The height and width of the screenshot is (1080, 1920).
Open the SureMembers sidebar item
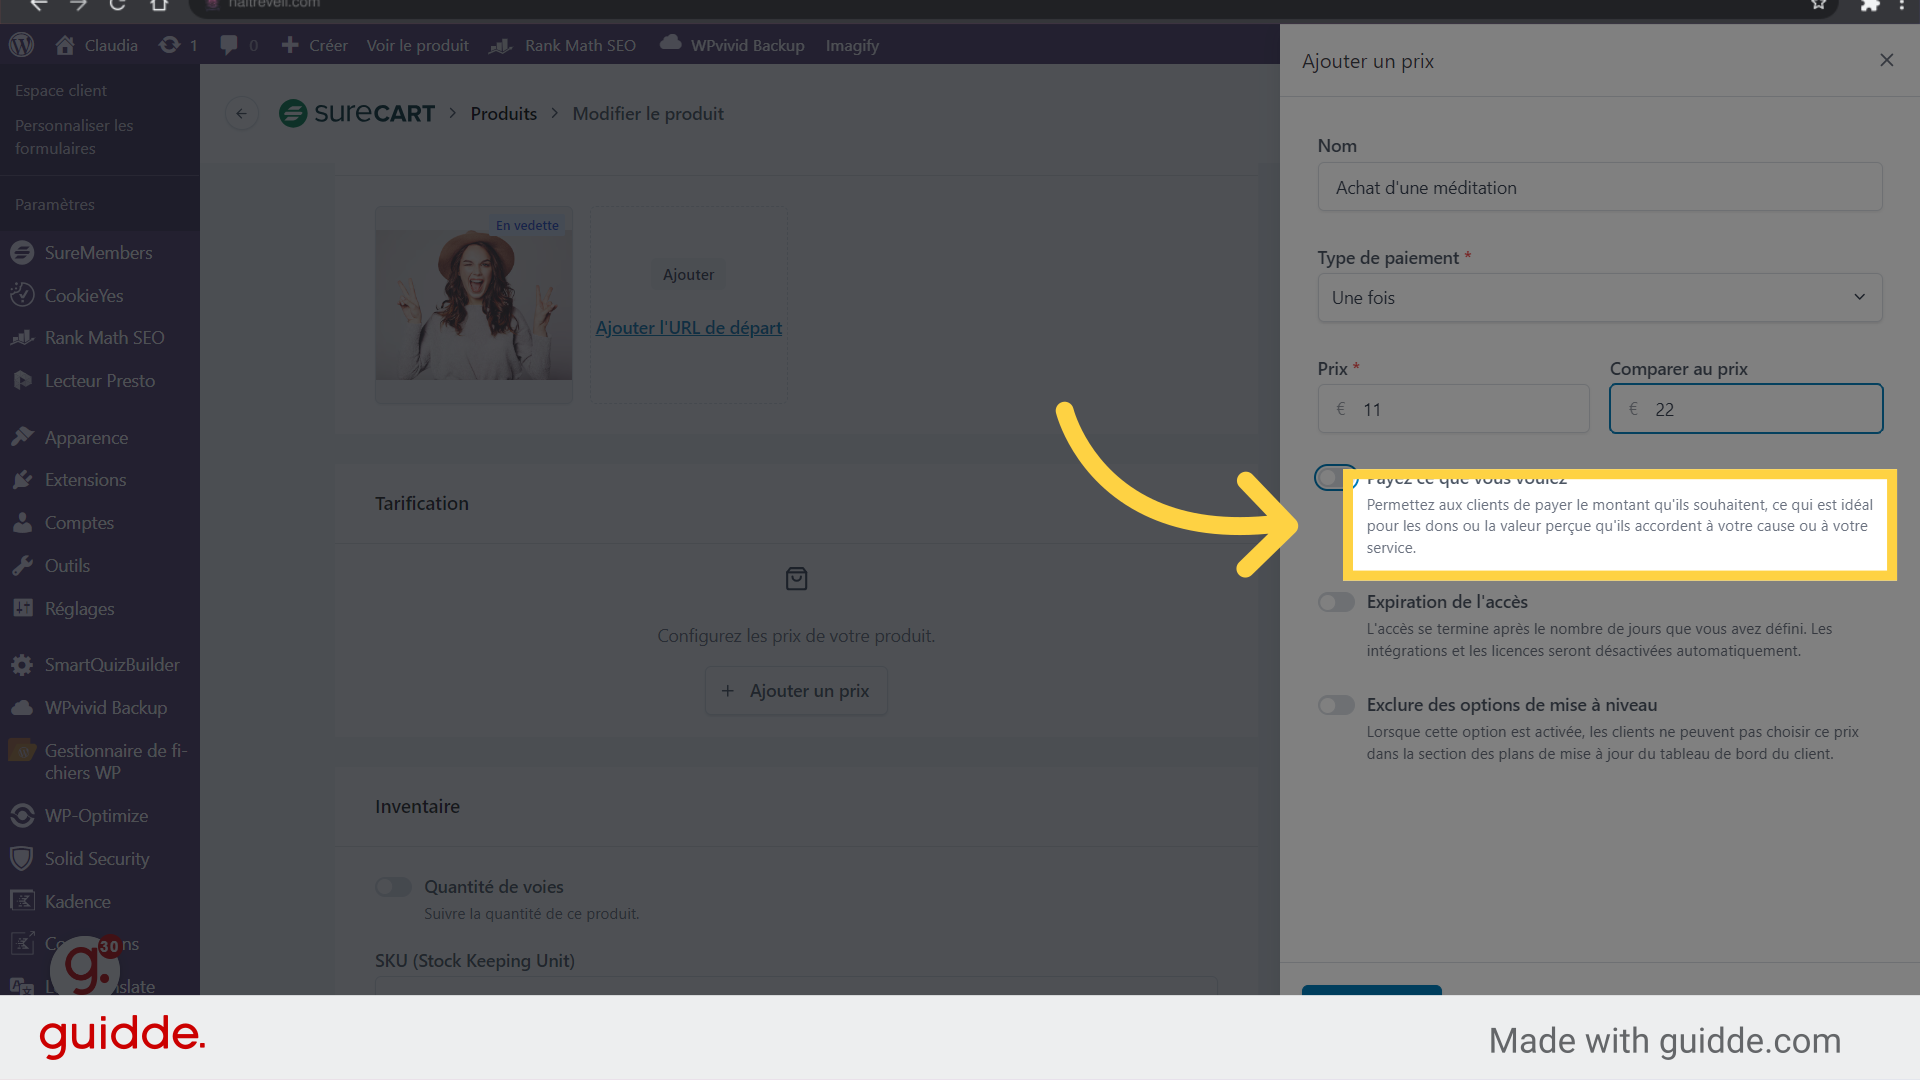point(98,253)
